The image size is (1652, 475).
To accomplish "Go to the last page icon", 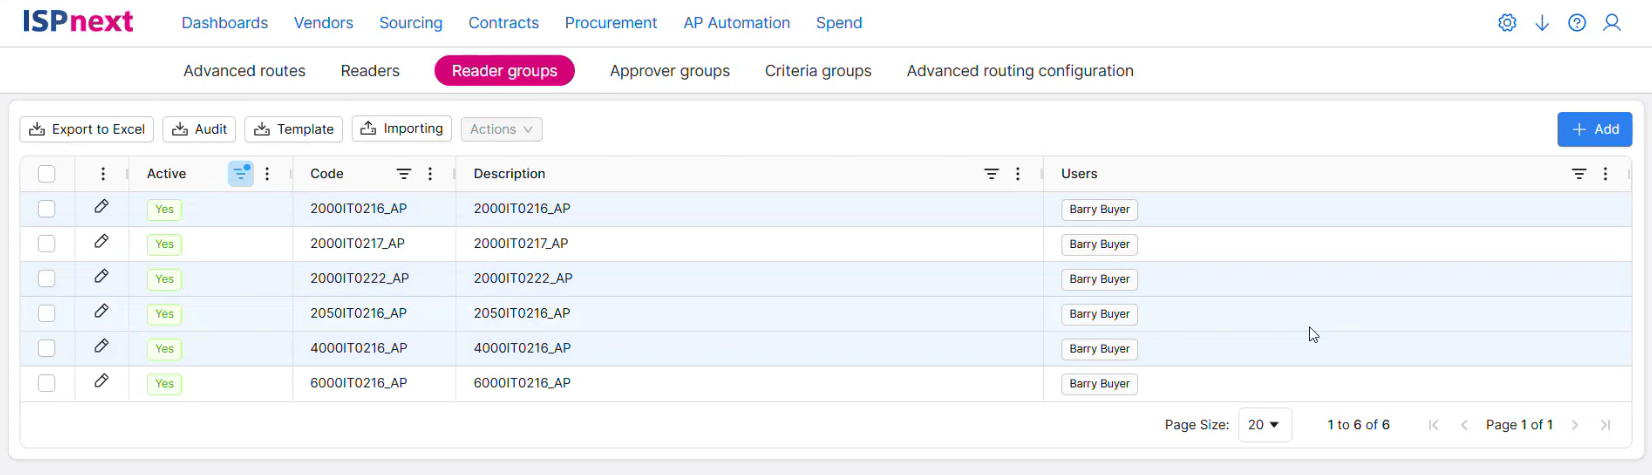I will tap(1606, 425).
